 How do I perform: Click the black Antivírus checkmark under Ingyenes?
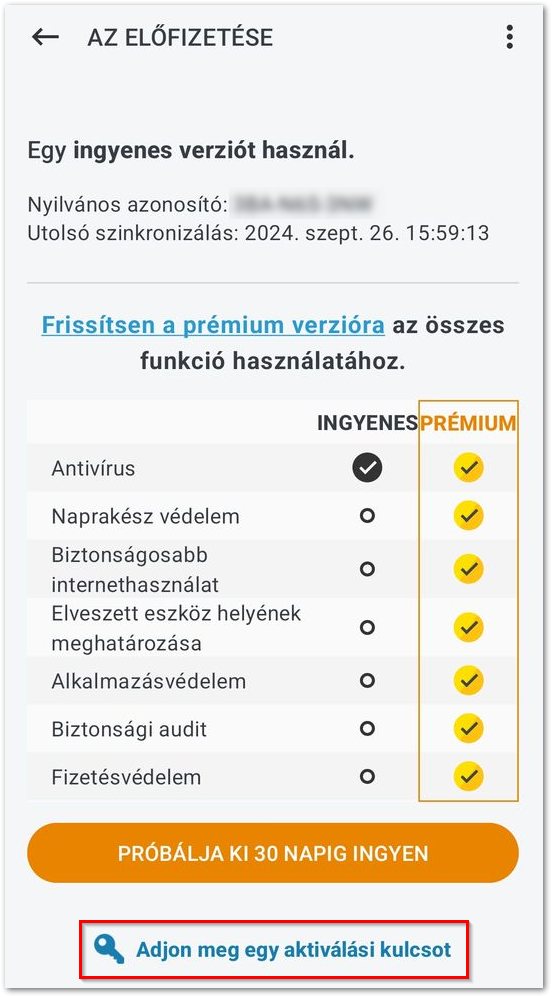coord(367,469)
